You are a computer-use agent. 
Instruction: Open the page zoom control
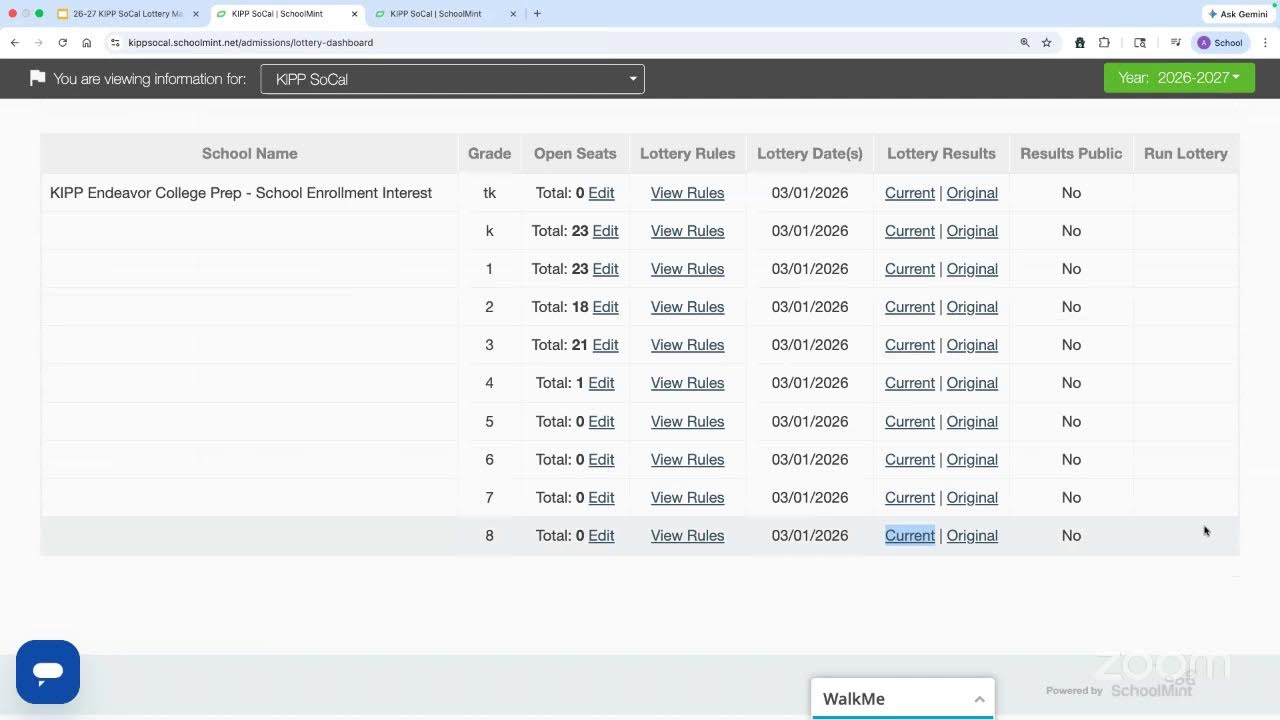[x=1025, y=43]
